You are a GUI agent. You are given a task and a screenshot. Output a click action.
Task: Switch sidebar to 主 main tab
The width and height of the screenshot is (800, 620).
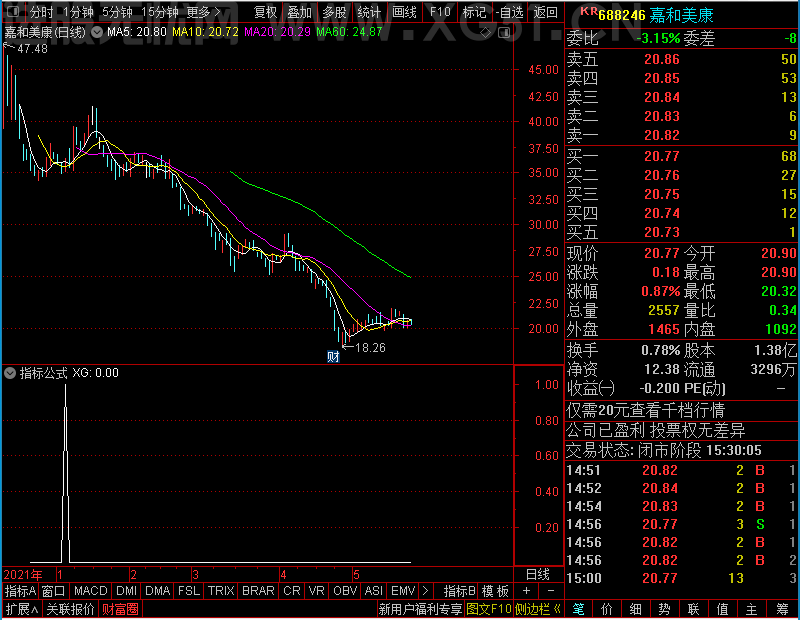(752, 609)
